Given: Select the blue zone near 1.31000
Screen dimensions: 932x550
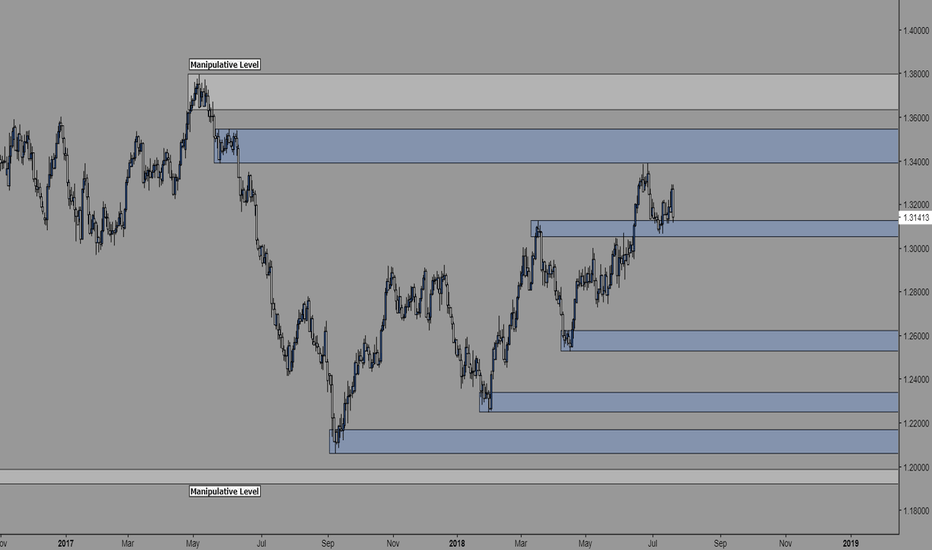Looking at the screenshot, I should (714, 229).
